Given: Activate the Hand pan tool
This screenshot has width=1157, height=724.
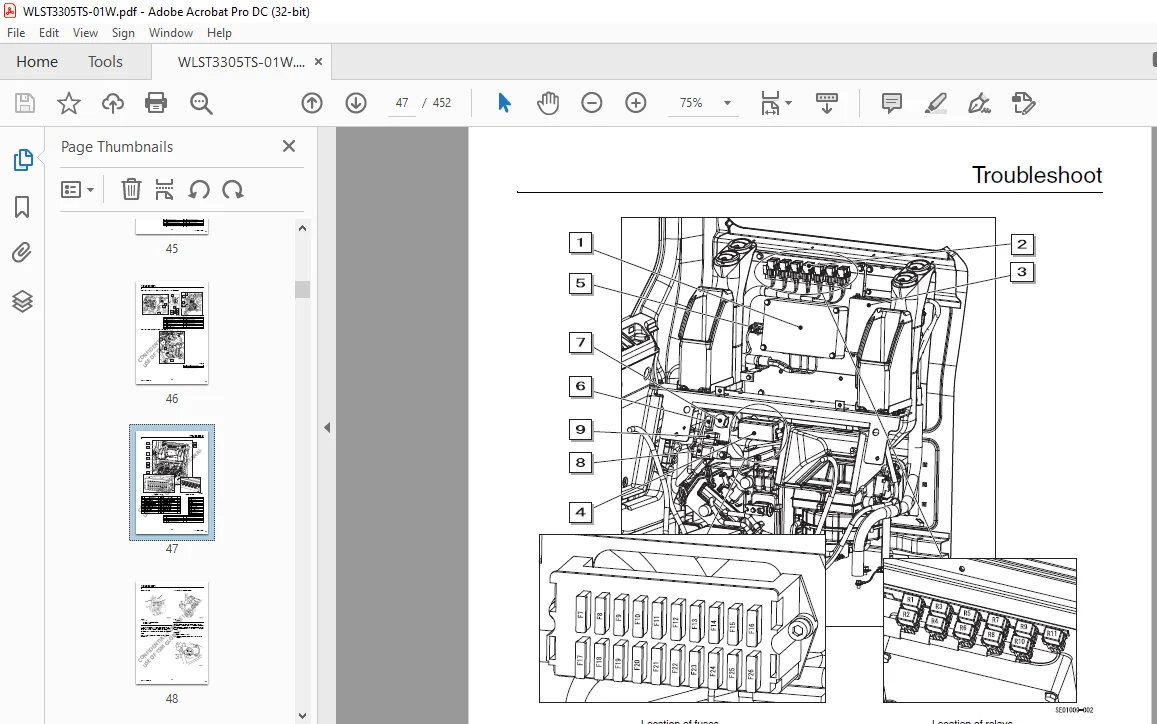Looking at the screenshot, I should [x=548, y=103].
